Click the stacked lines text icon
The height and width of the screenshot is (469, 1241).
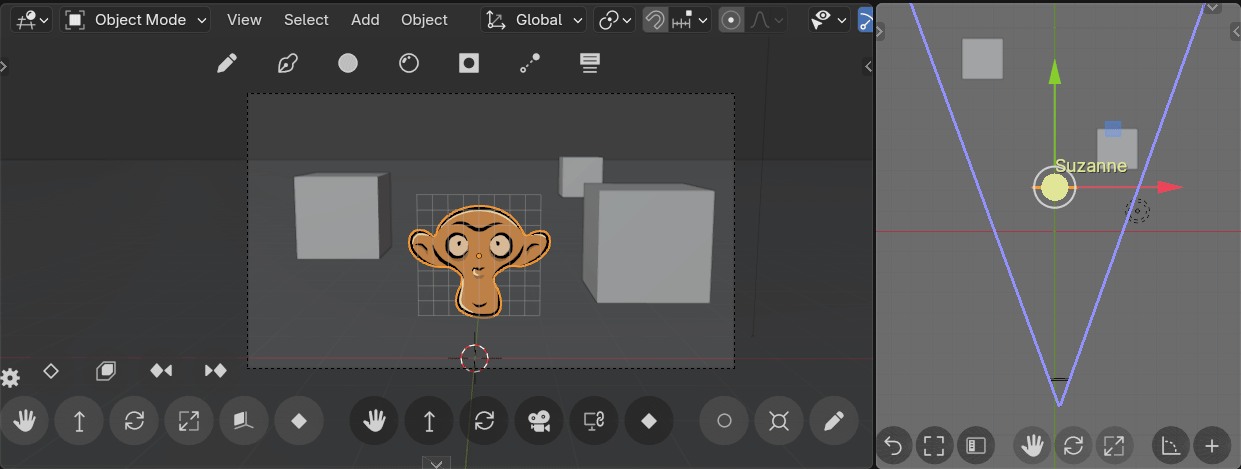pos(590,64)
